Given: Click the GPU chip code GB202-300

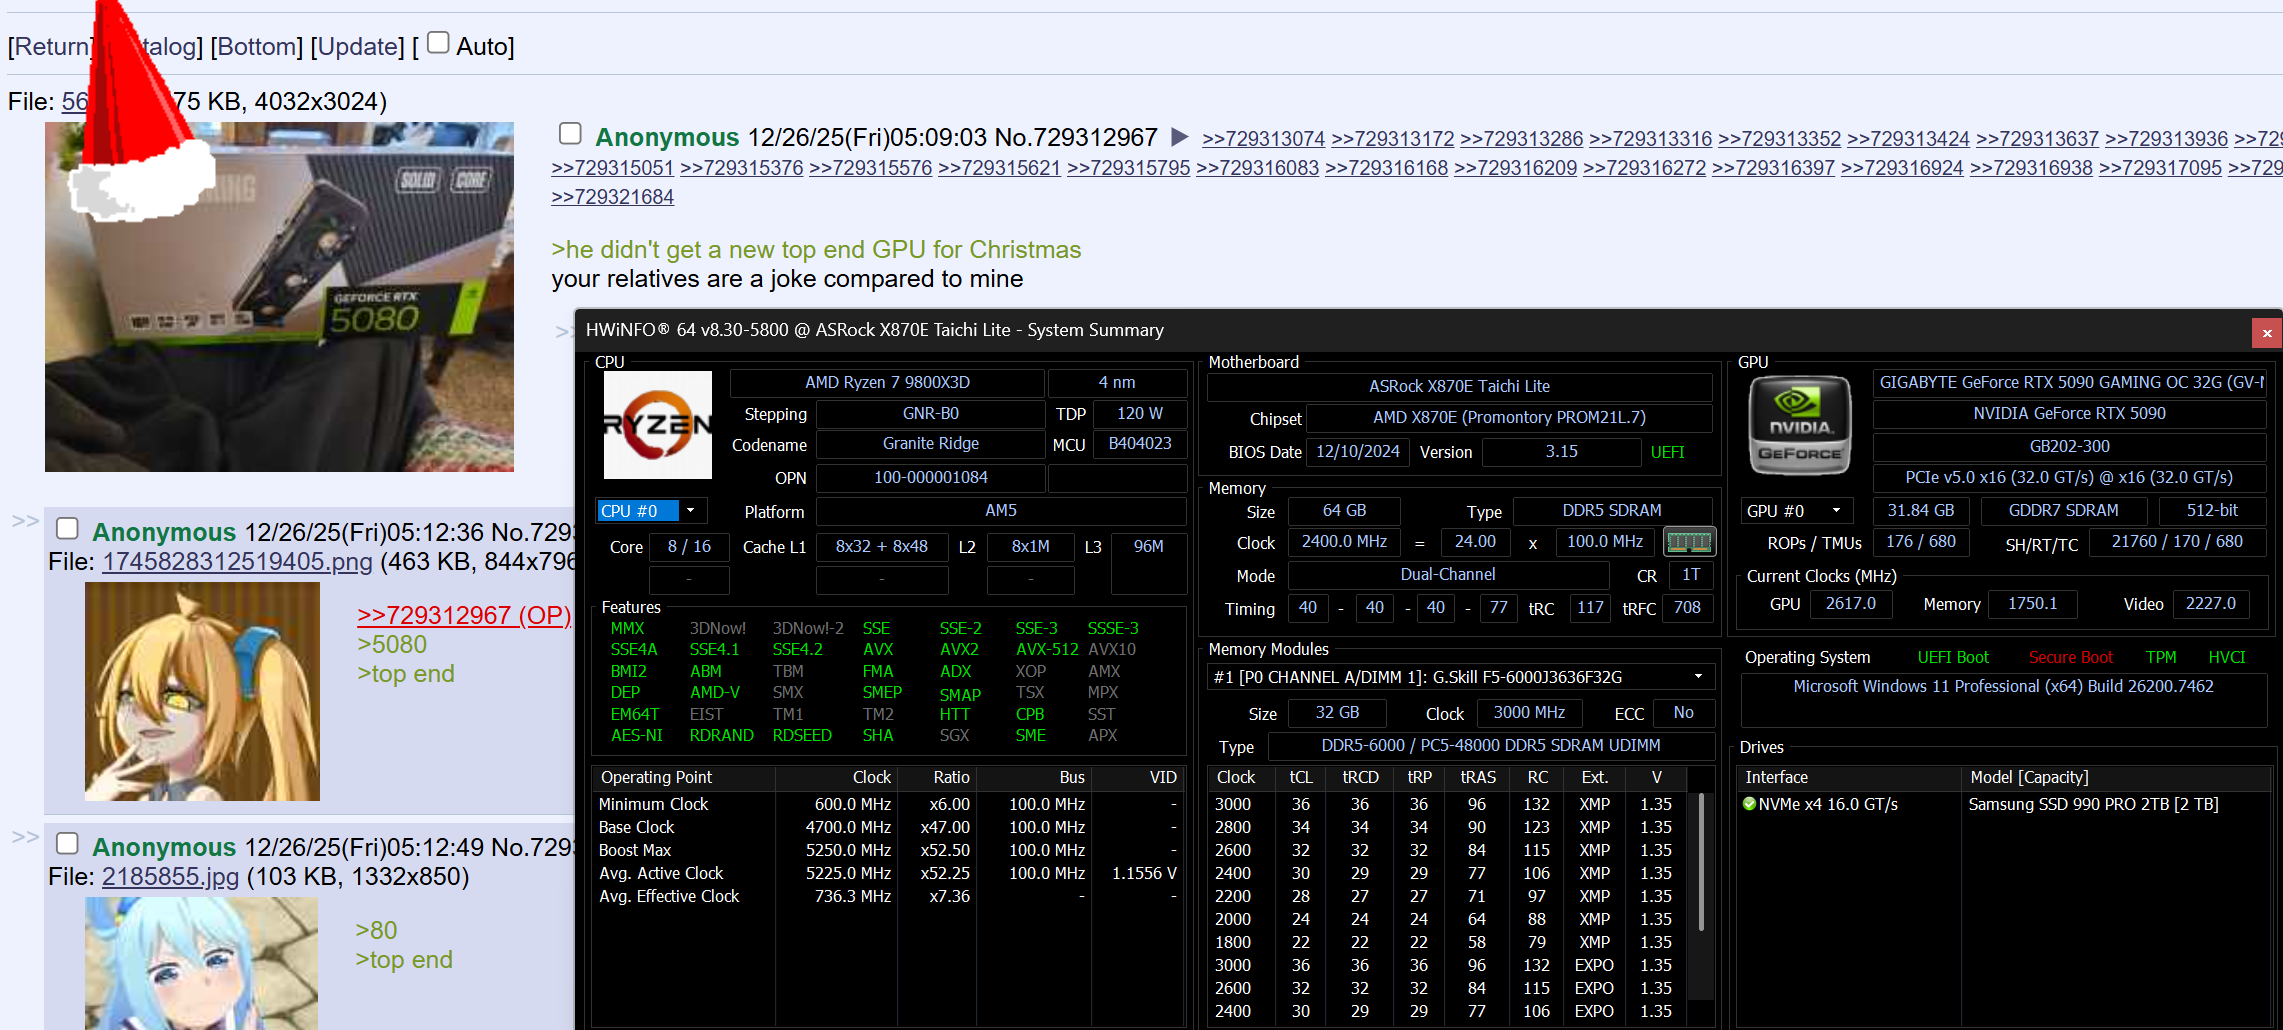Looking at the screenshot, I should [2069, 447].
